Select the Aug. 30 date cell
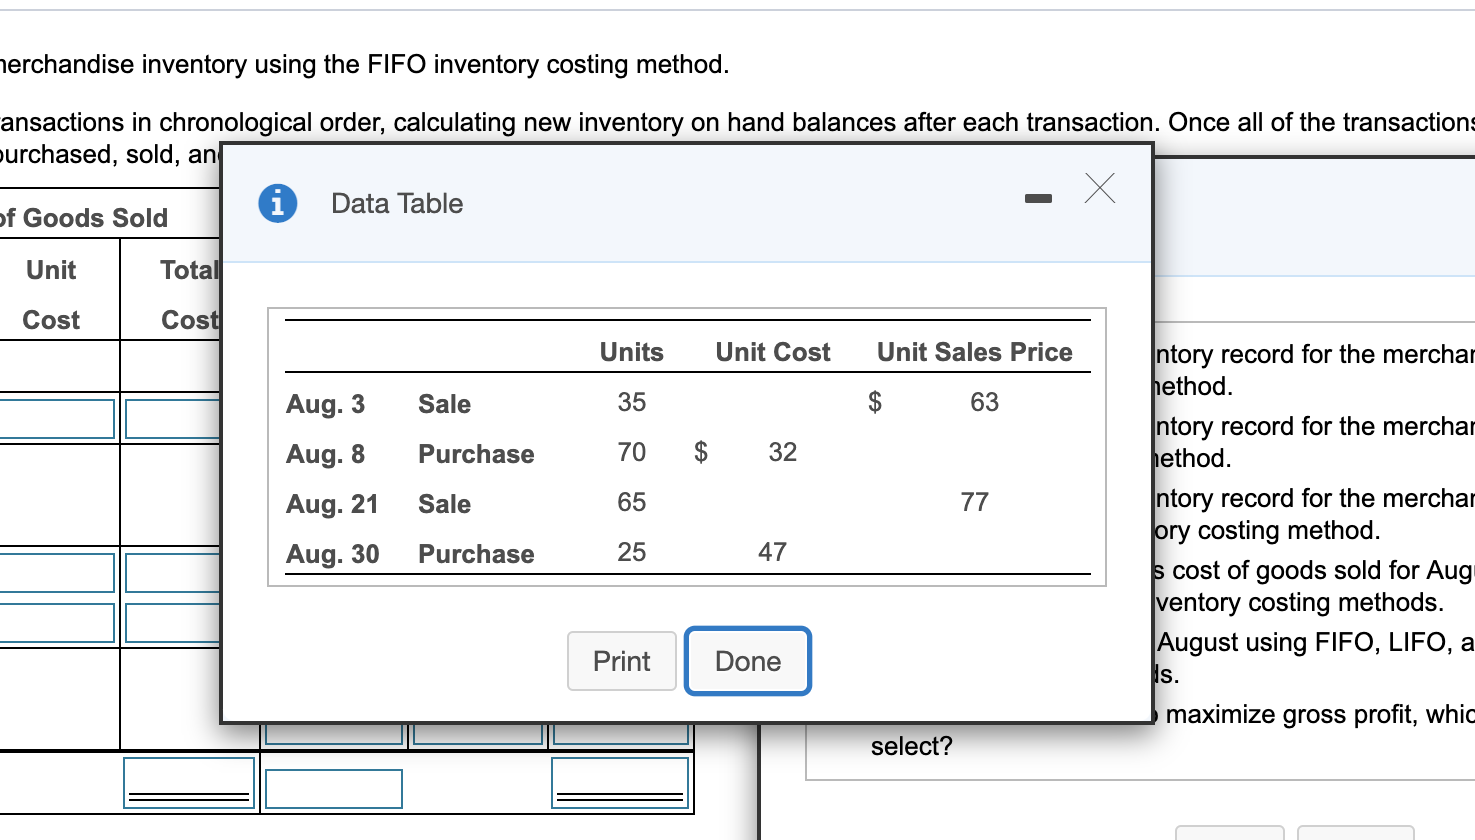Screen dimensions: 1475x840 (332, 554)
